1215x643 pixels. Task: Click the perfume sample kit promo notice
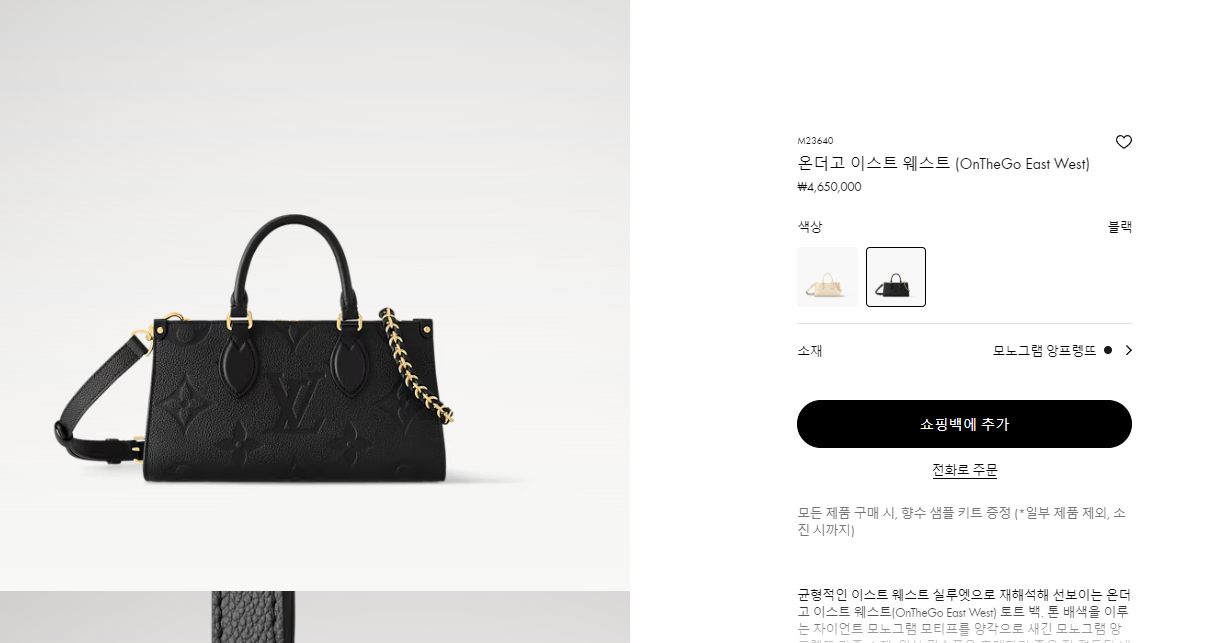(964, 521)
